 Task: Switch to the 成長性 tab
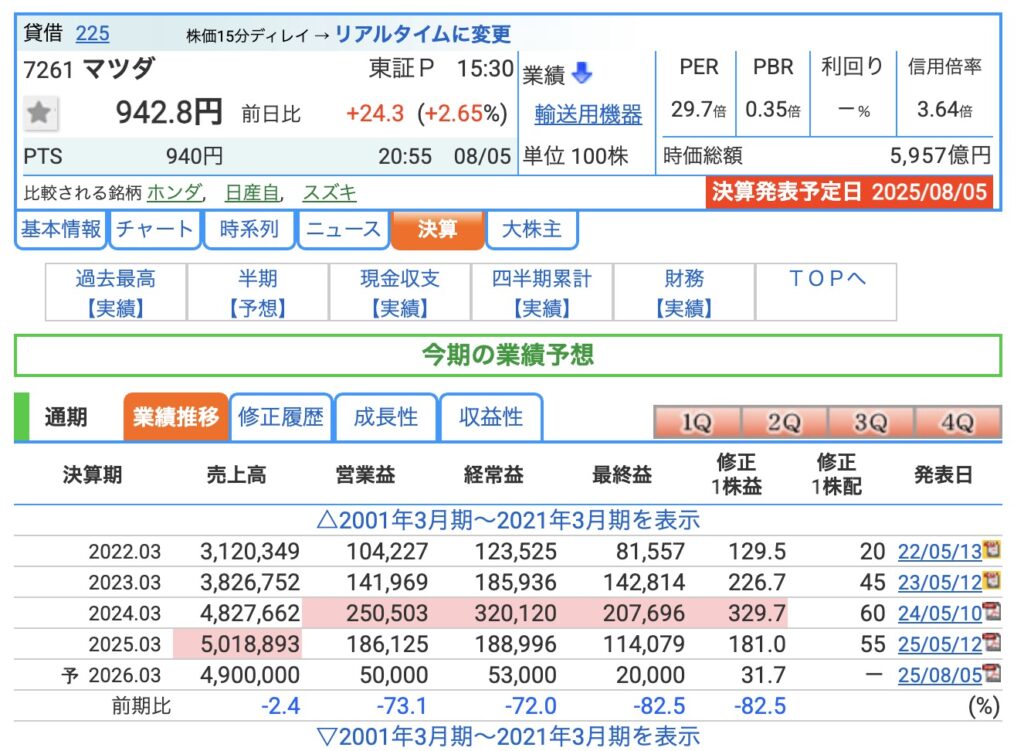point(385,417)
